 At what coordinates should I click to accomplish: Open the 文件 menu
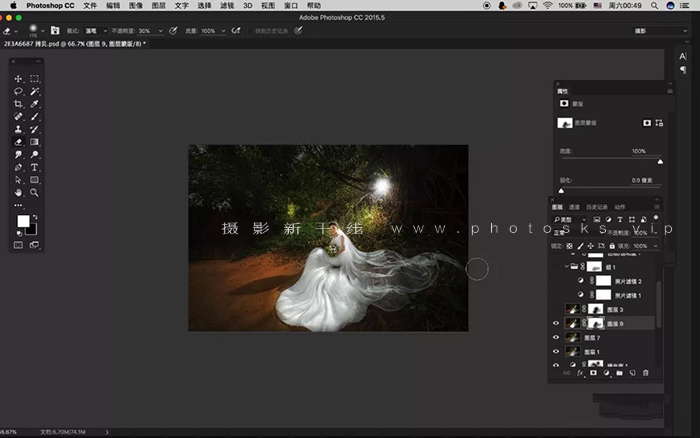[90, 5]
